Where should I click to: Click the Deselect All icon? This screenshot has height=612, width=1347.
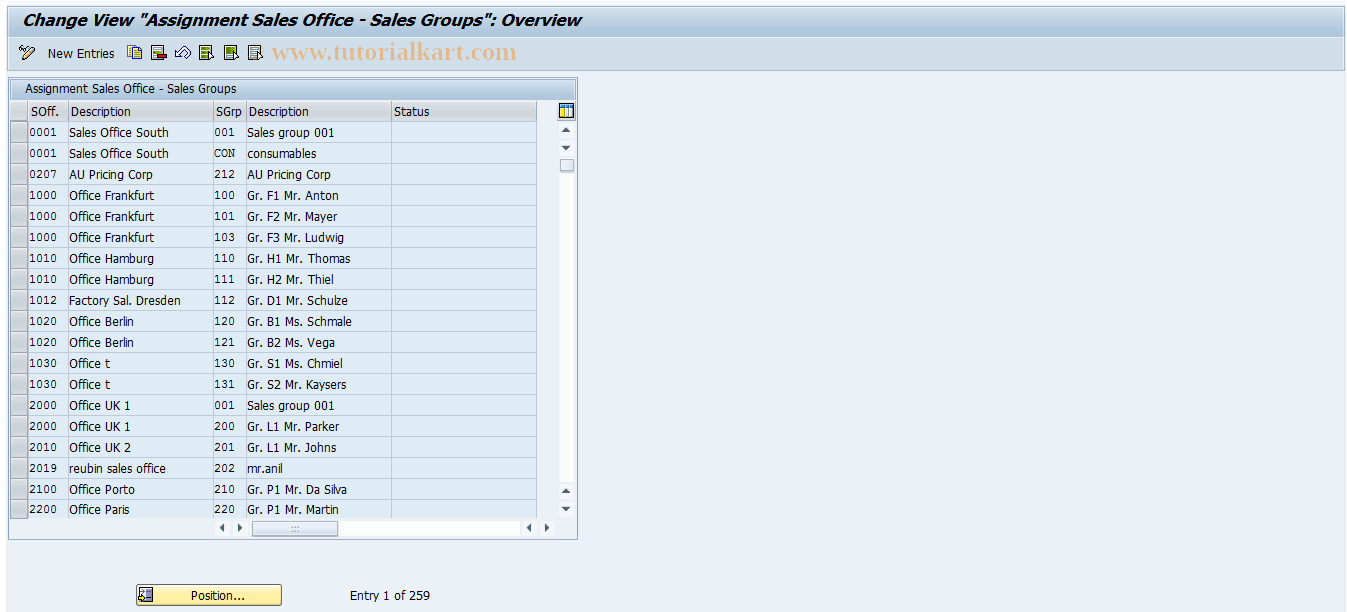[x=255, y=52]
